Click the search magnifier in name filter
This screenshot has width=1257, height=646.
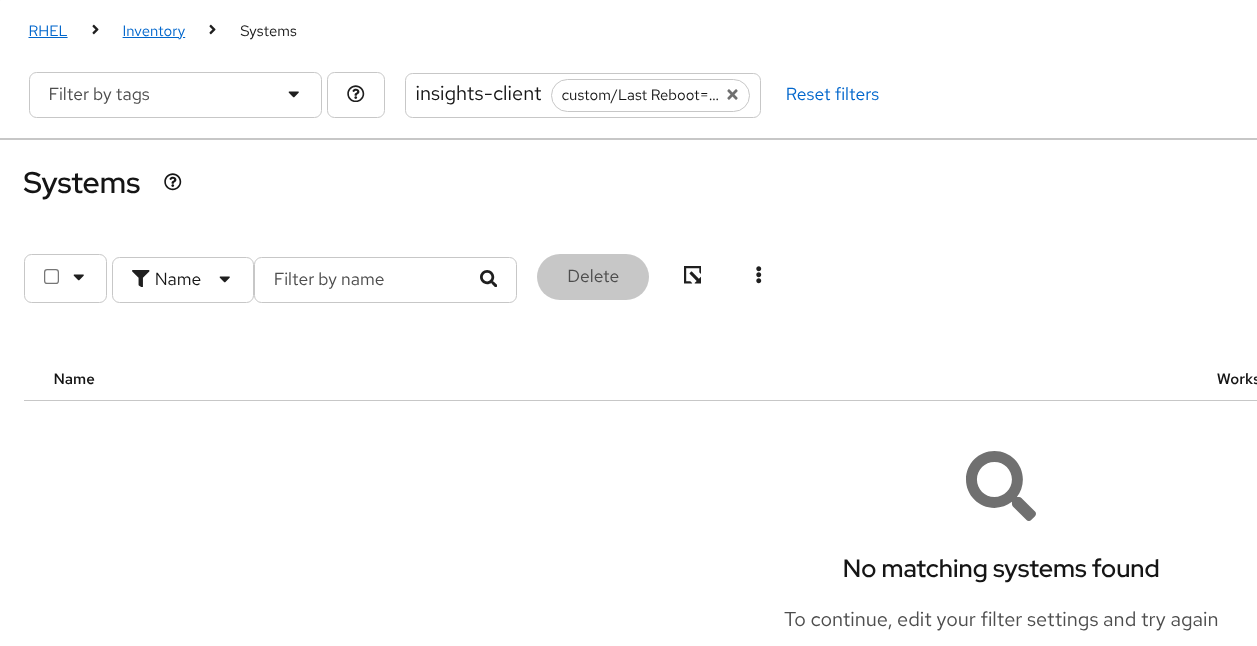pyautogui.click(x=488, y=279)
